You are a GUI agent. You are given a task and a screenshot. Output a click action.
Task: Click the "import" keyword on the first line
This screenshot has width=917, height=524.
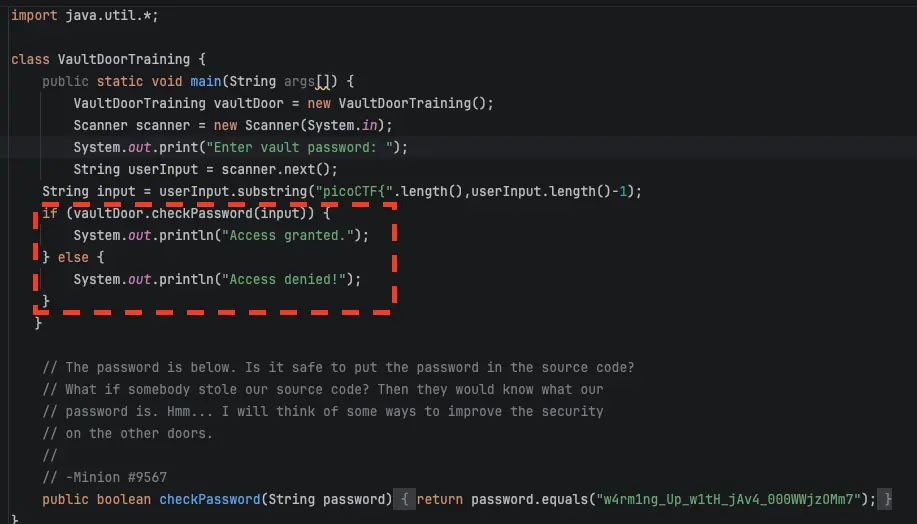[x=34, y=16]
